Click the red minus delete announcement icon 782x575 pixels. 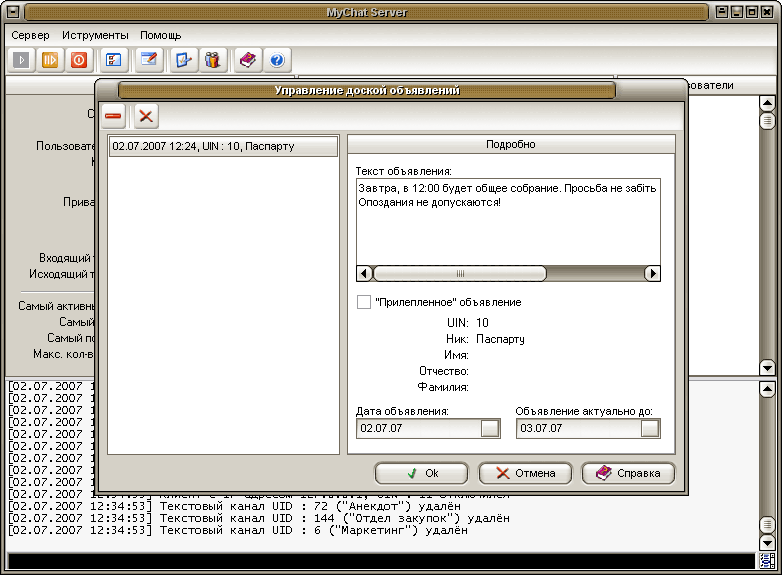tap(114, 116)
